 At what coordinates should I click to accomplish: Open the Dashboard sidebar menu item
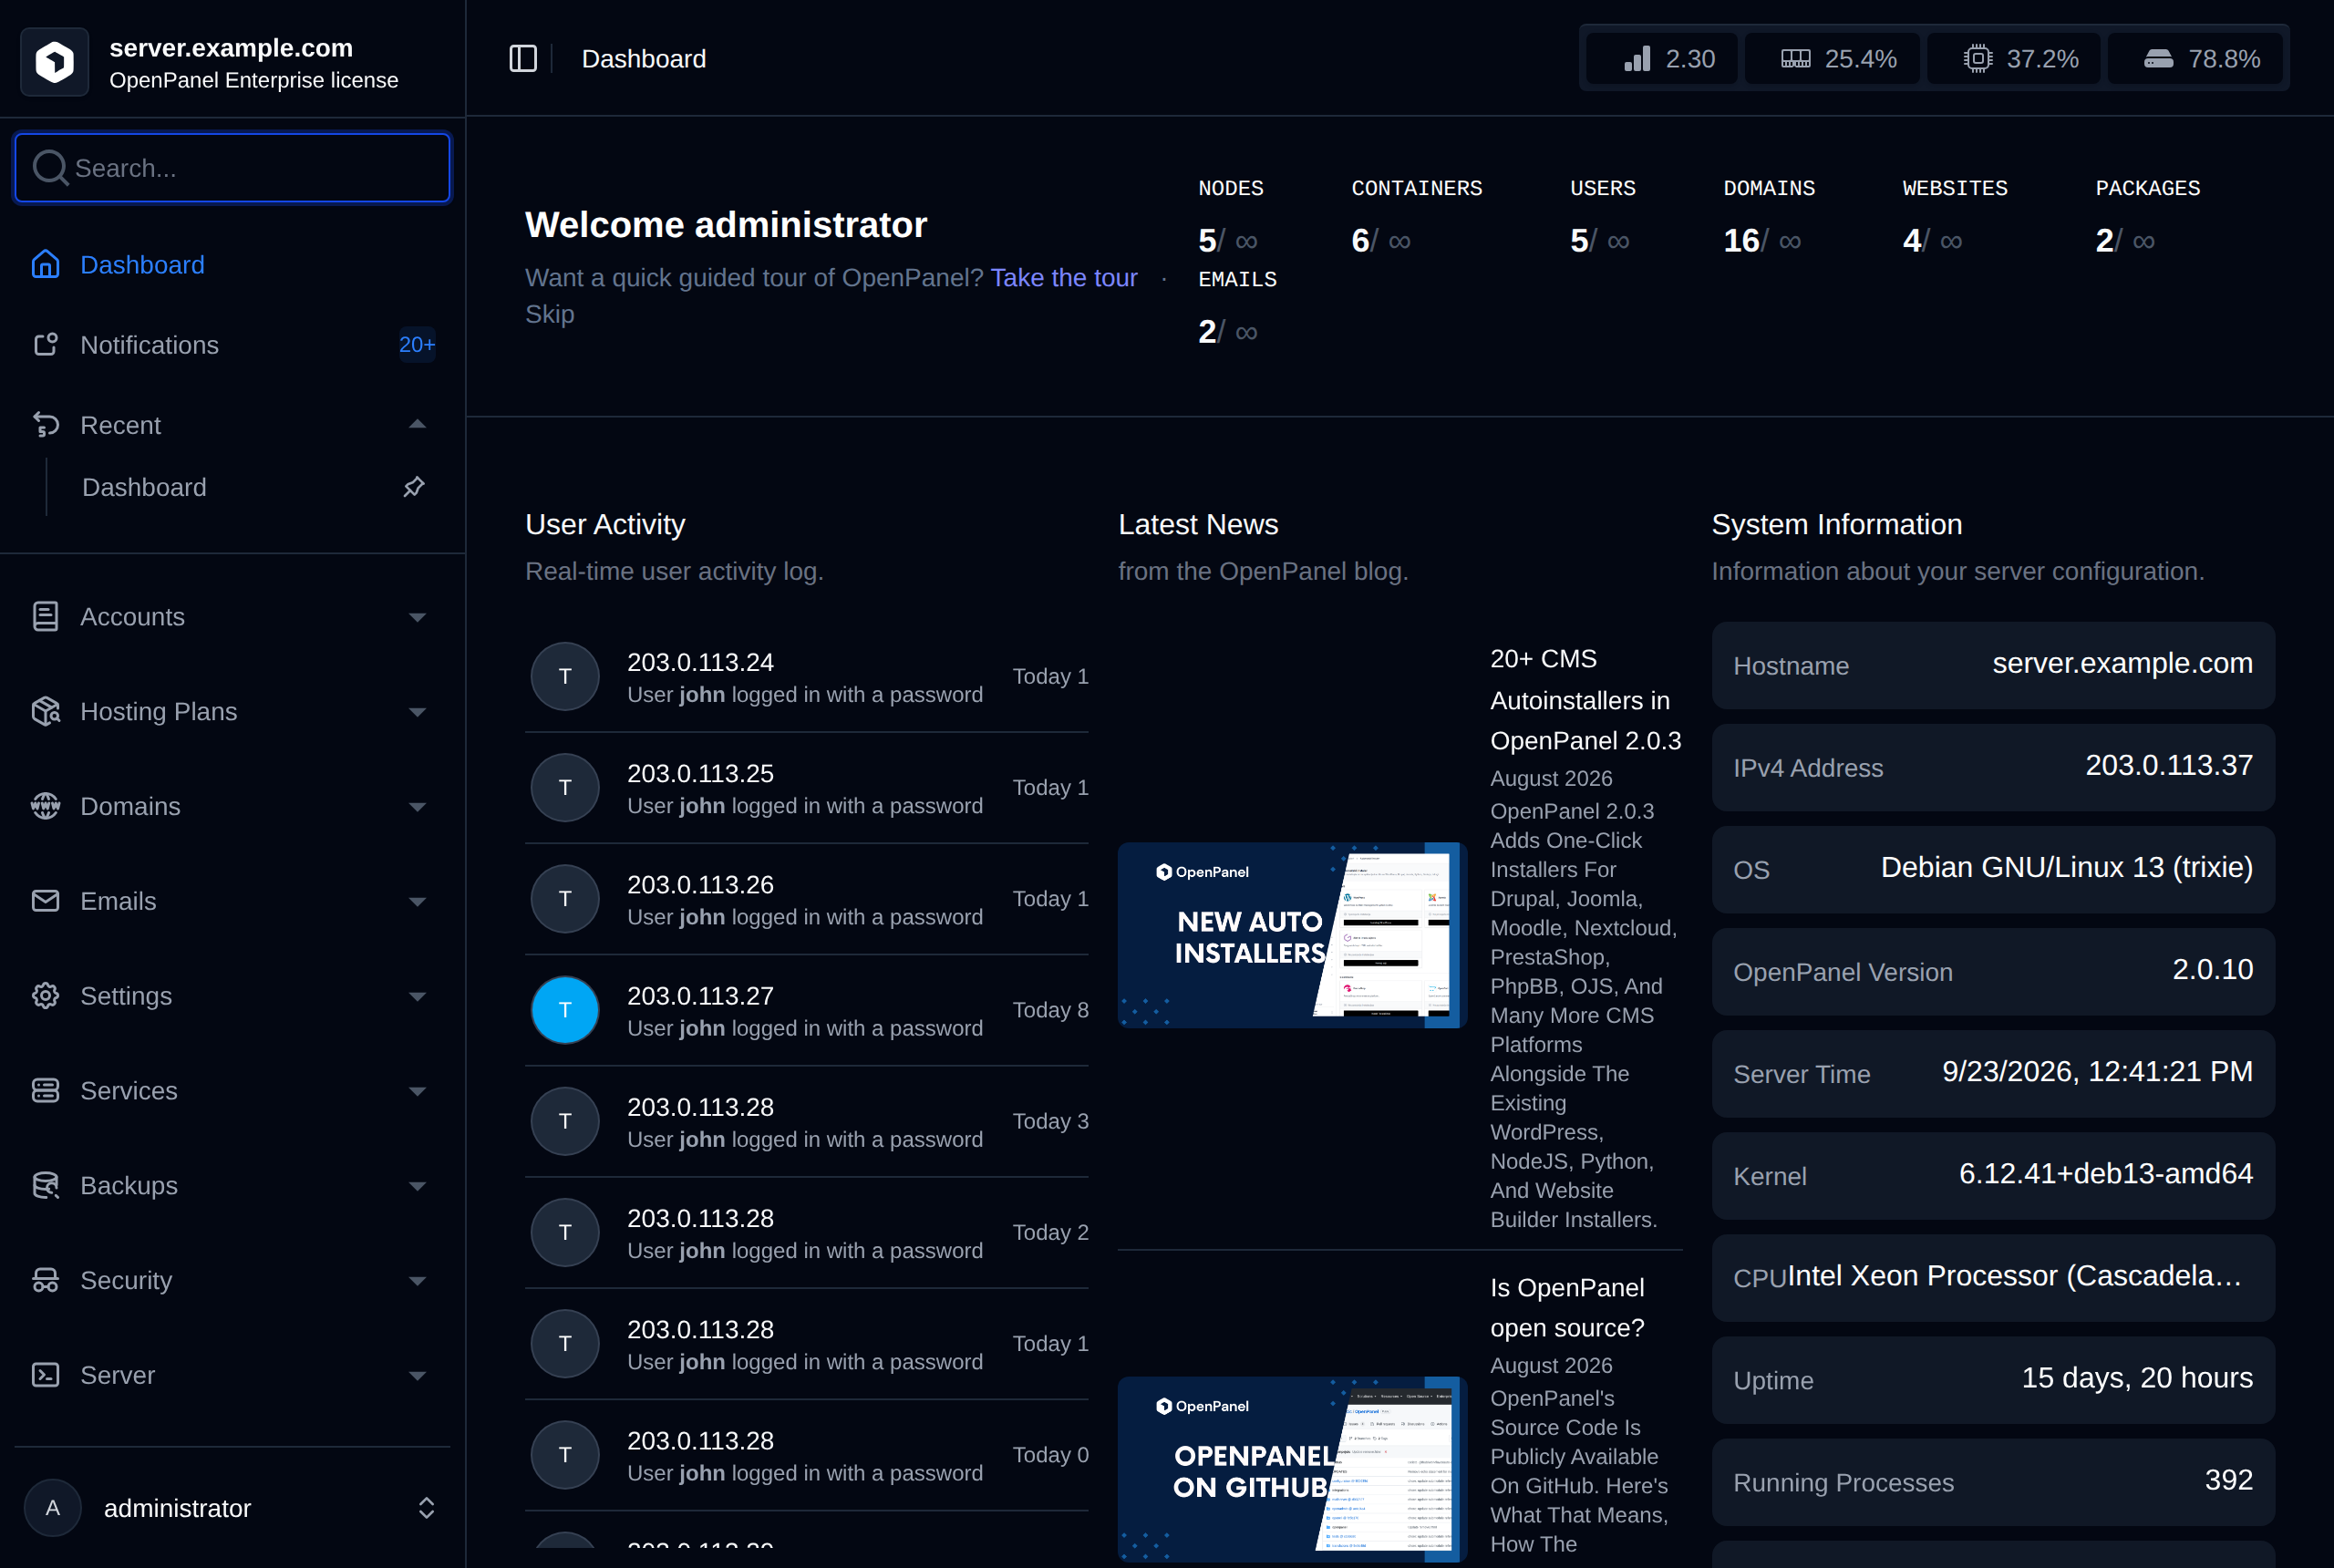(x=232, y=264)
